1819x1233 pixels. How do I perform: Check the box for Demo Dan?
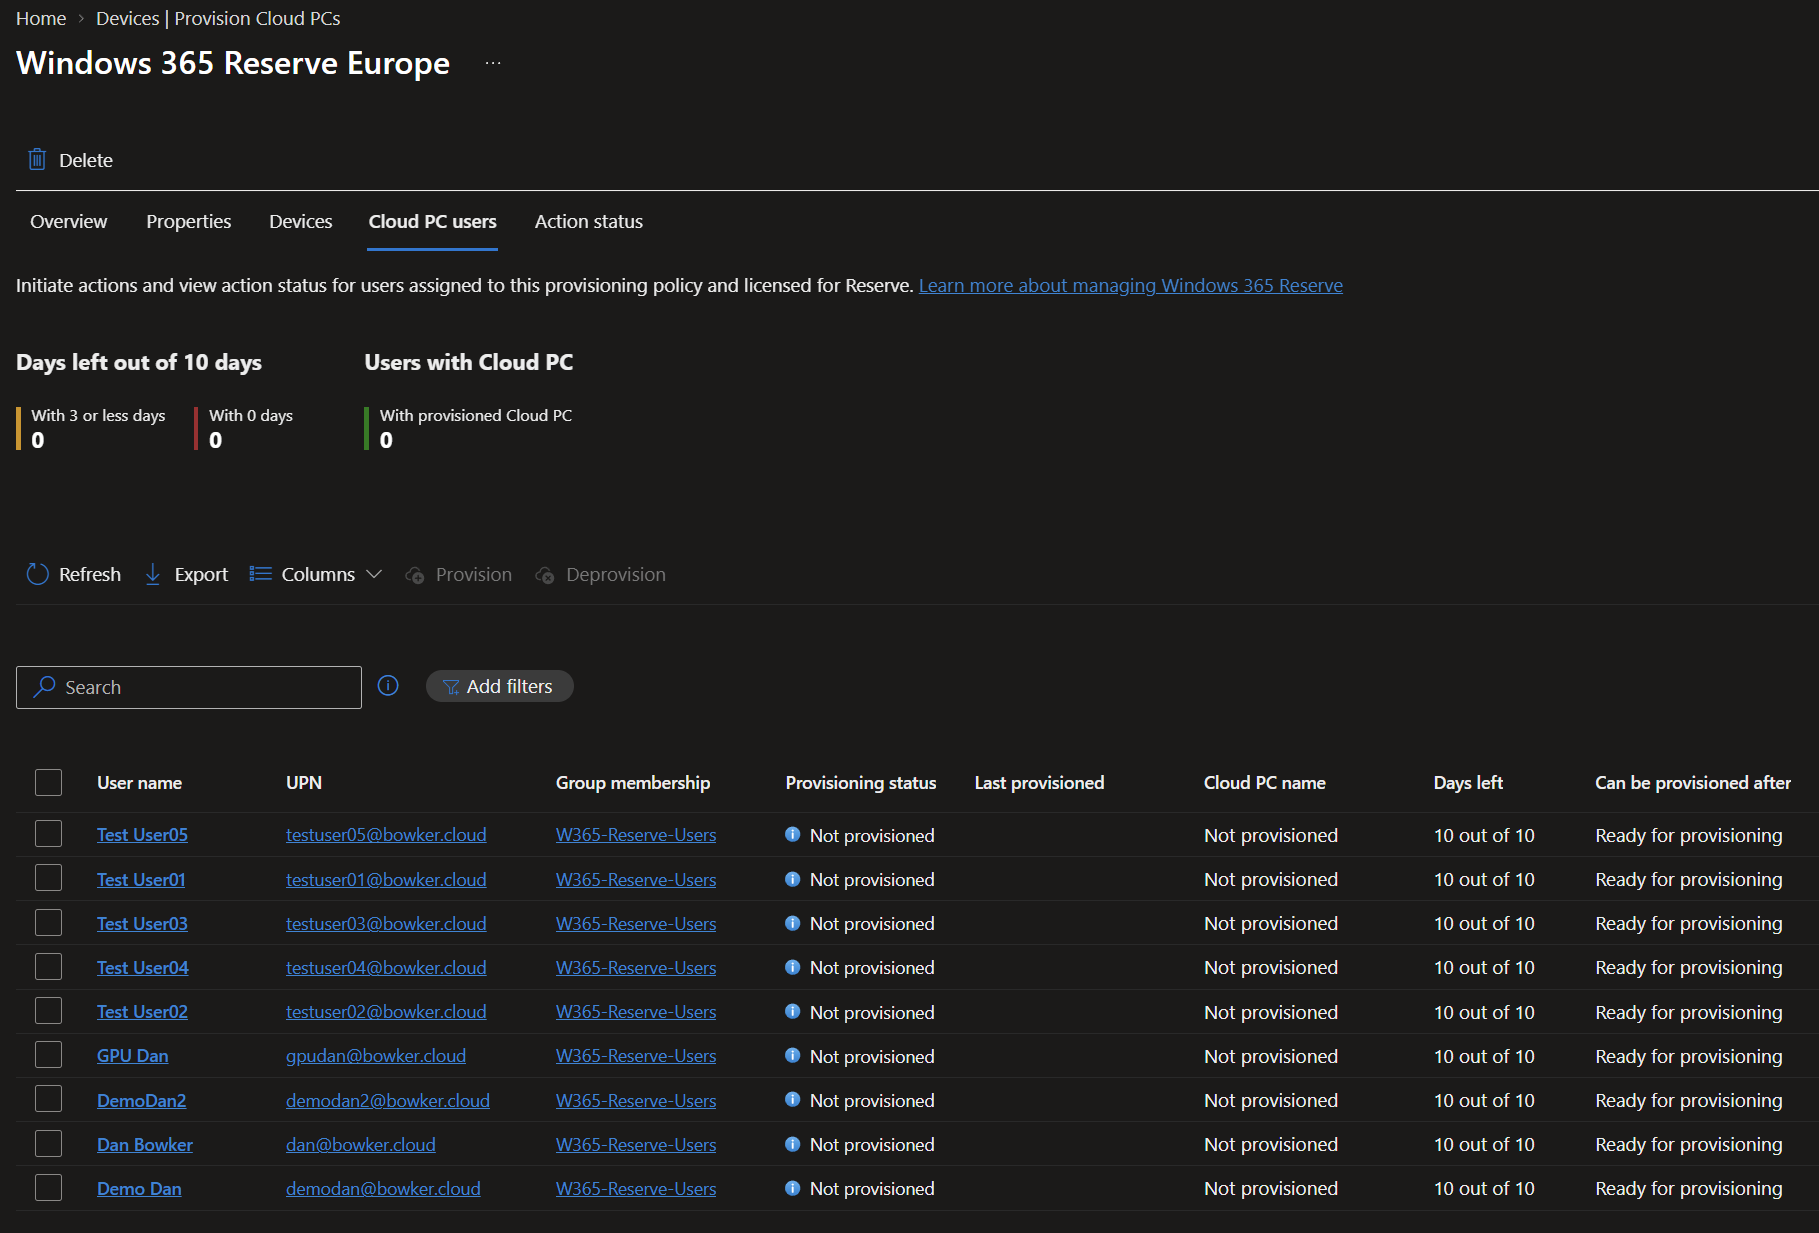click(48, 1187)
